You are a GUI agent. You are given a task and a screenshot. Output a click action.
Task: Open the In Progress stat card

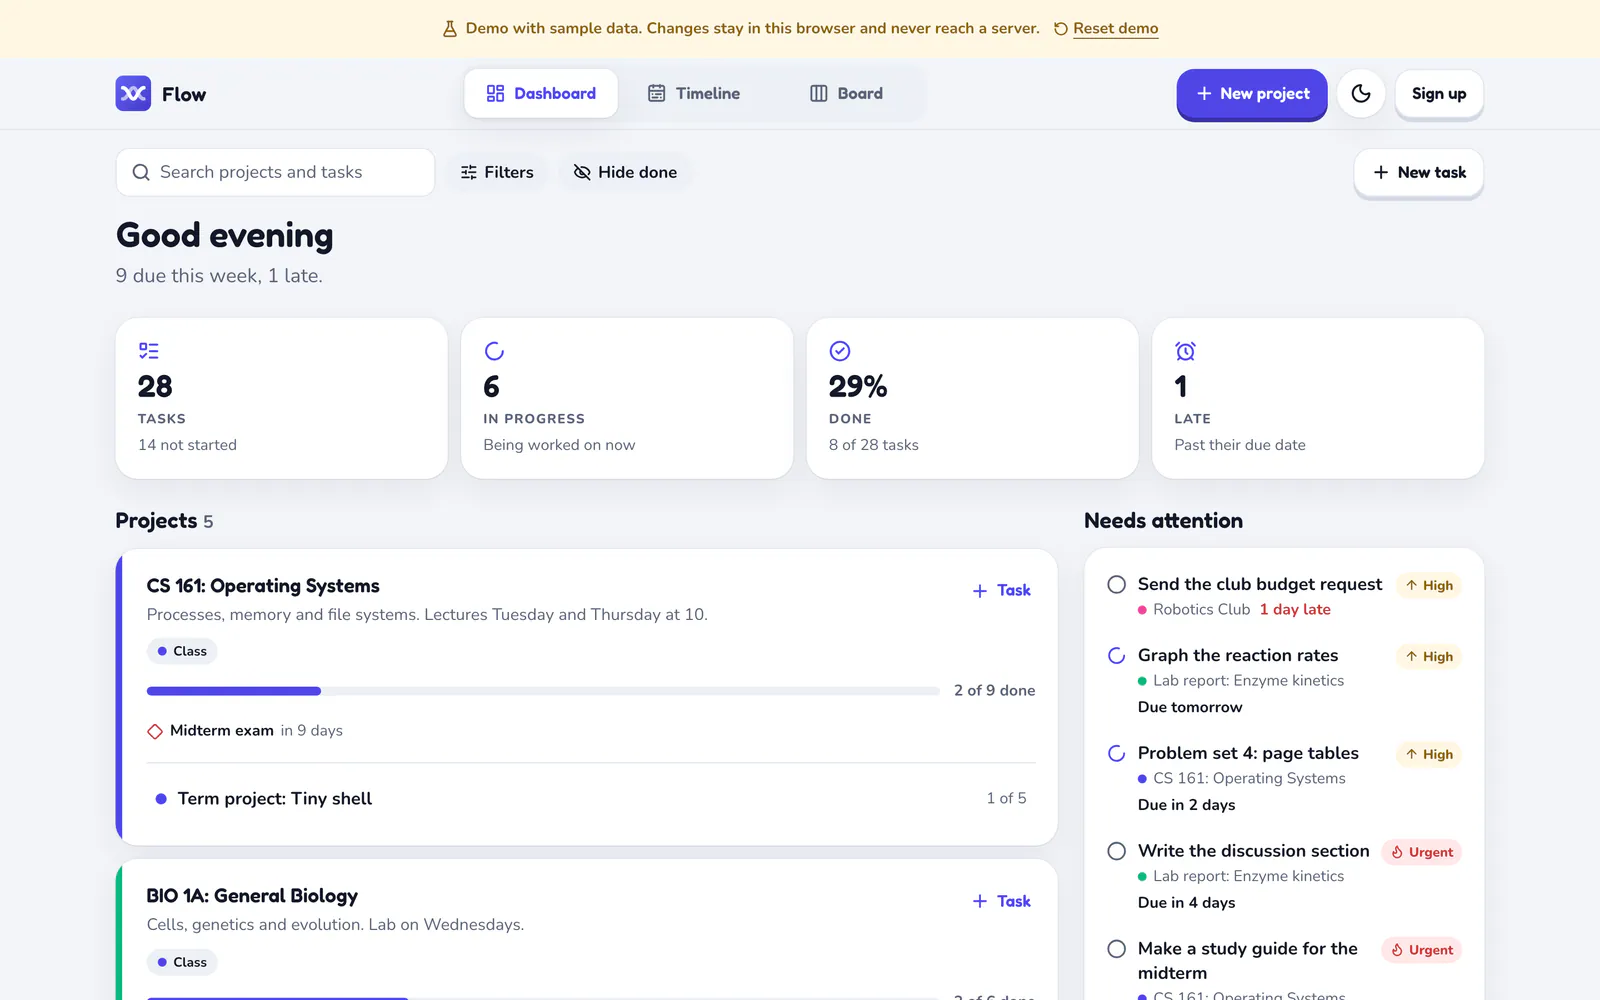click(x=627, y=398)
